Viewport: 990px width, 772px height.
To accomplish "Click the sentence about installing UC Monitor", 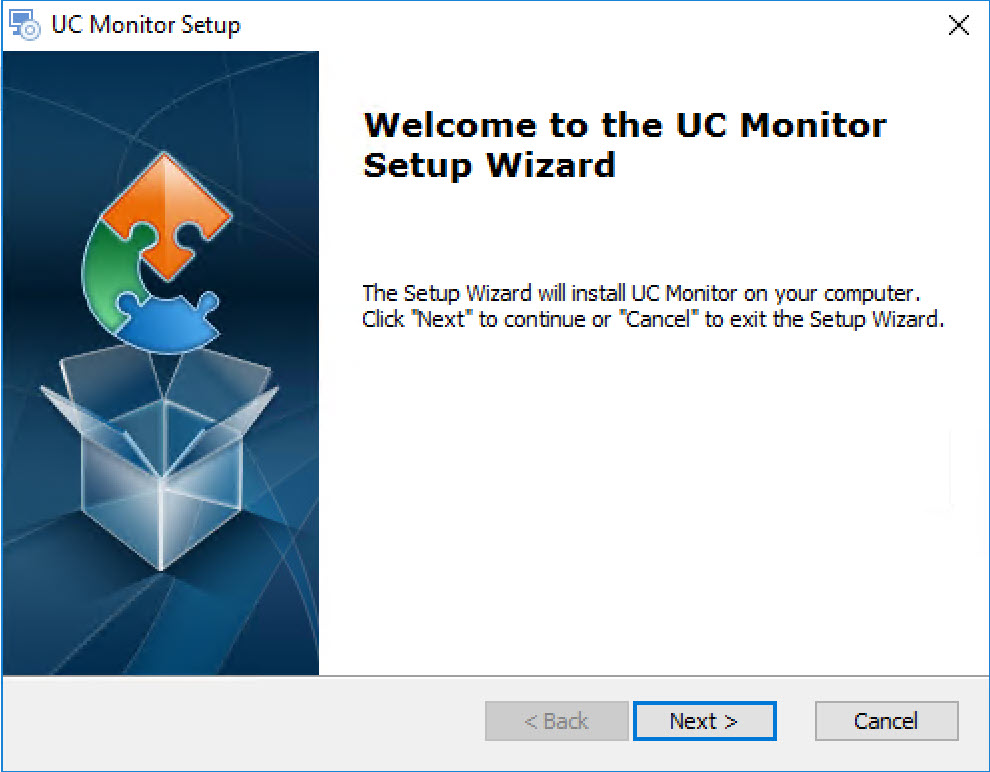I will (x=641, y=294).
